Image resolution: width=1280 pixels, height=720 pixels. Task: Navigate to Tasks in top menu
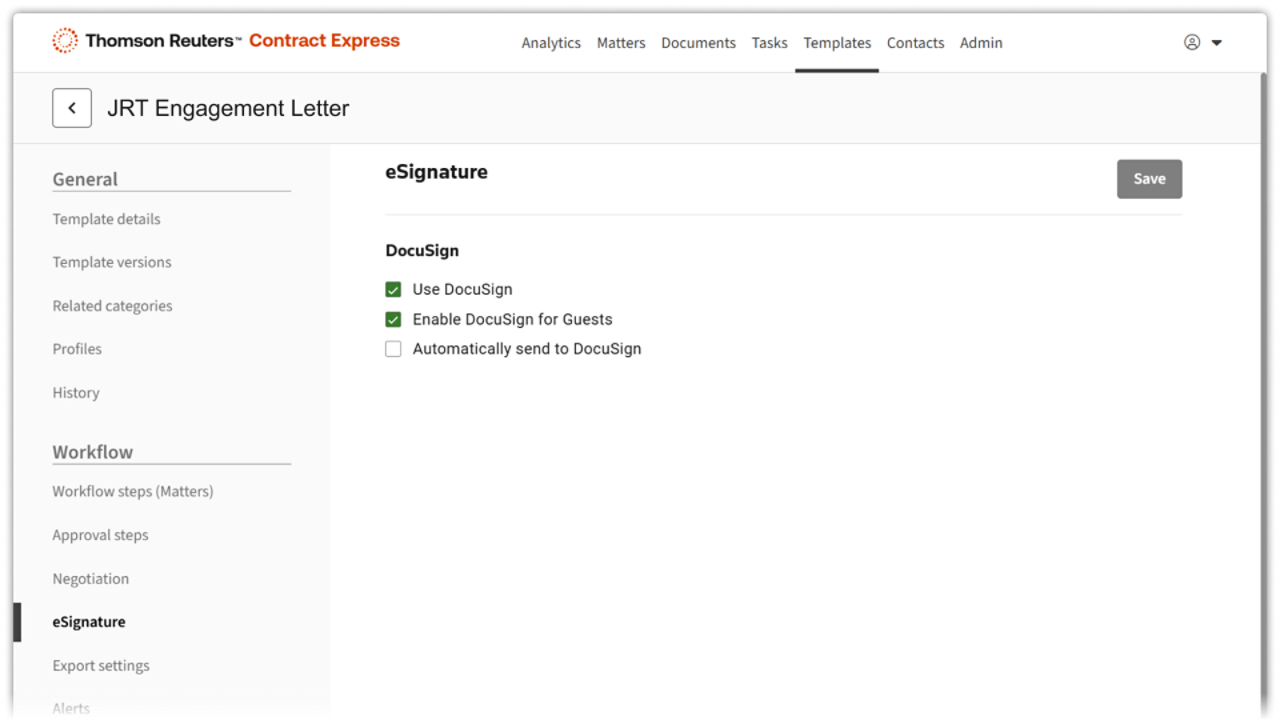pyautogui.click(x=769, y=43)
